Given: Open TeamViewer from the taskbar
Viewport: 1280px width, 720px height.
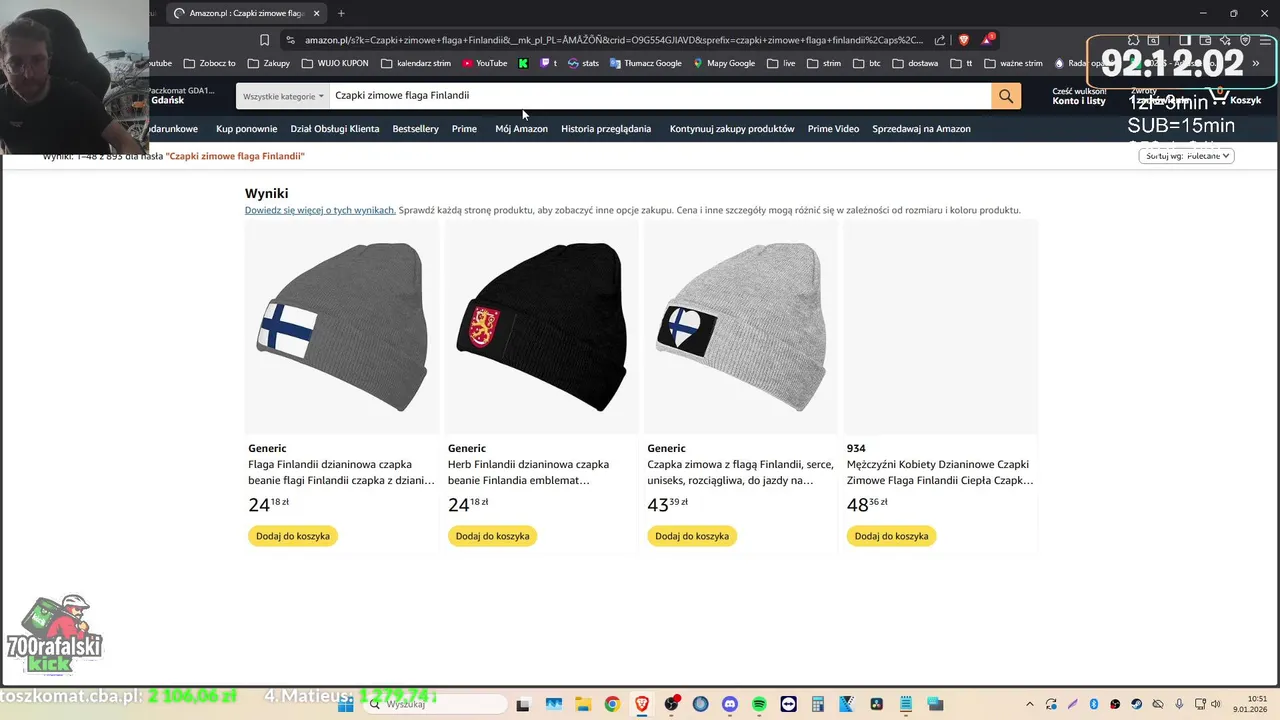Looking at the screenshot, I should pyautogui.click(x=788, y=704).
